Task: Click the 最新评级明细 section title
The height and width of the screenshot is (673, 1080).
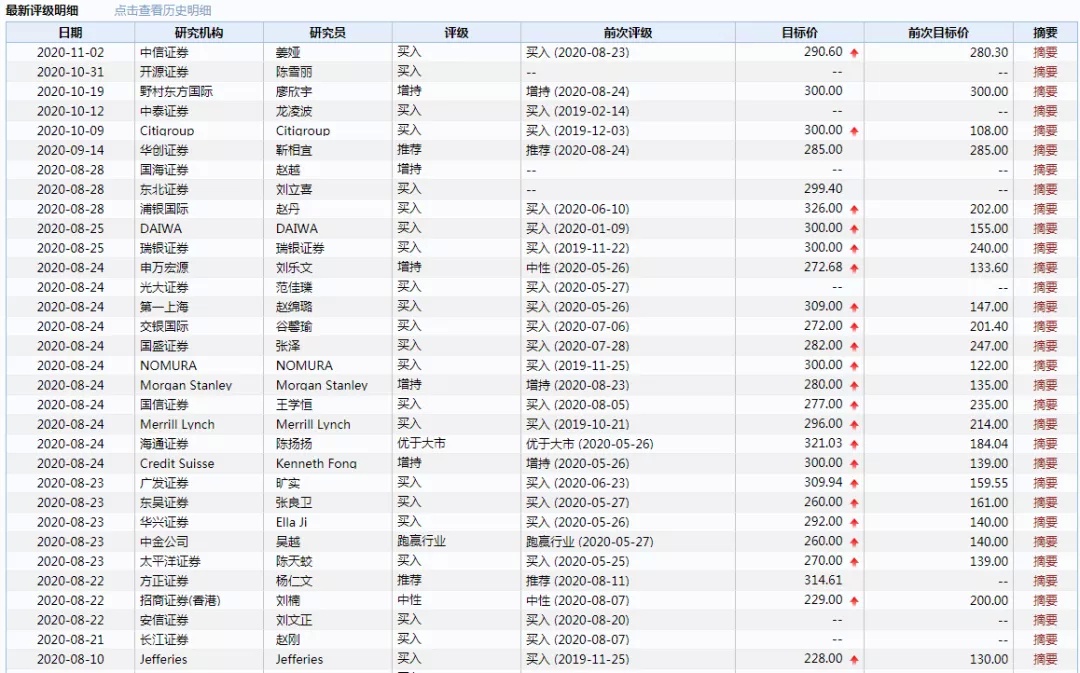Action: click(x=42, y=10)
